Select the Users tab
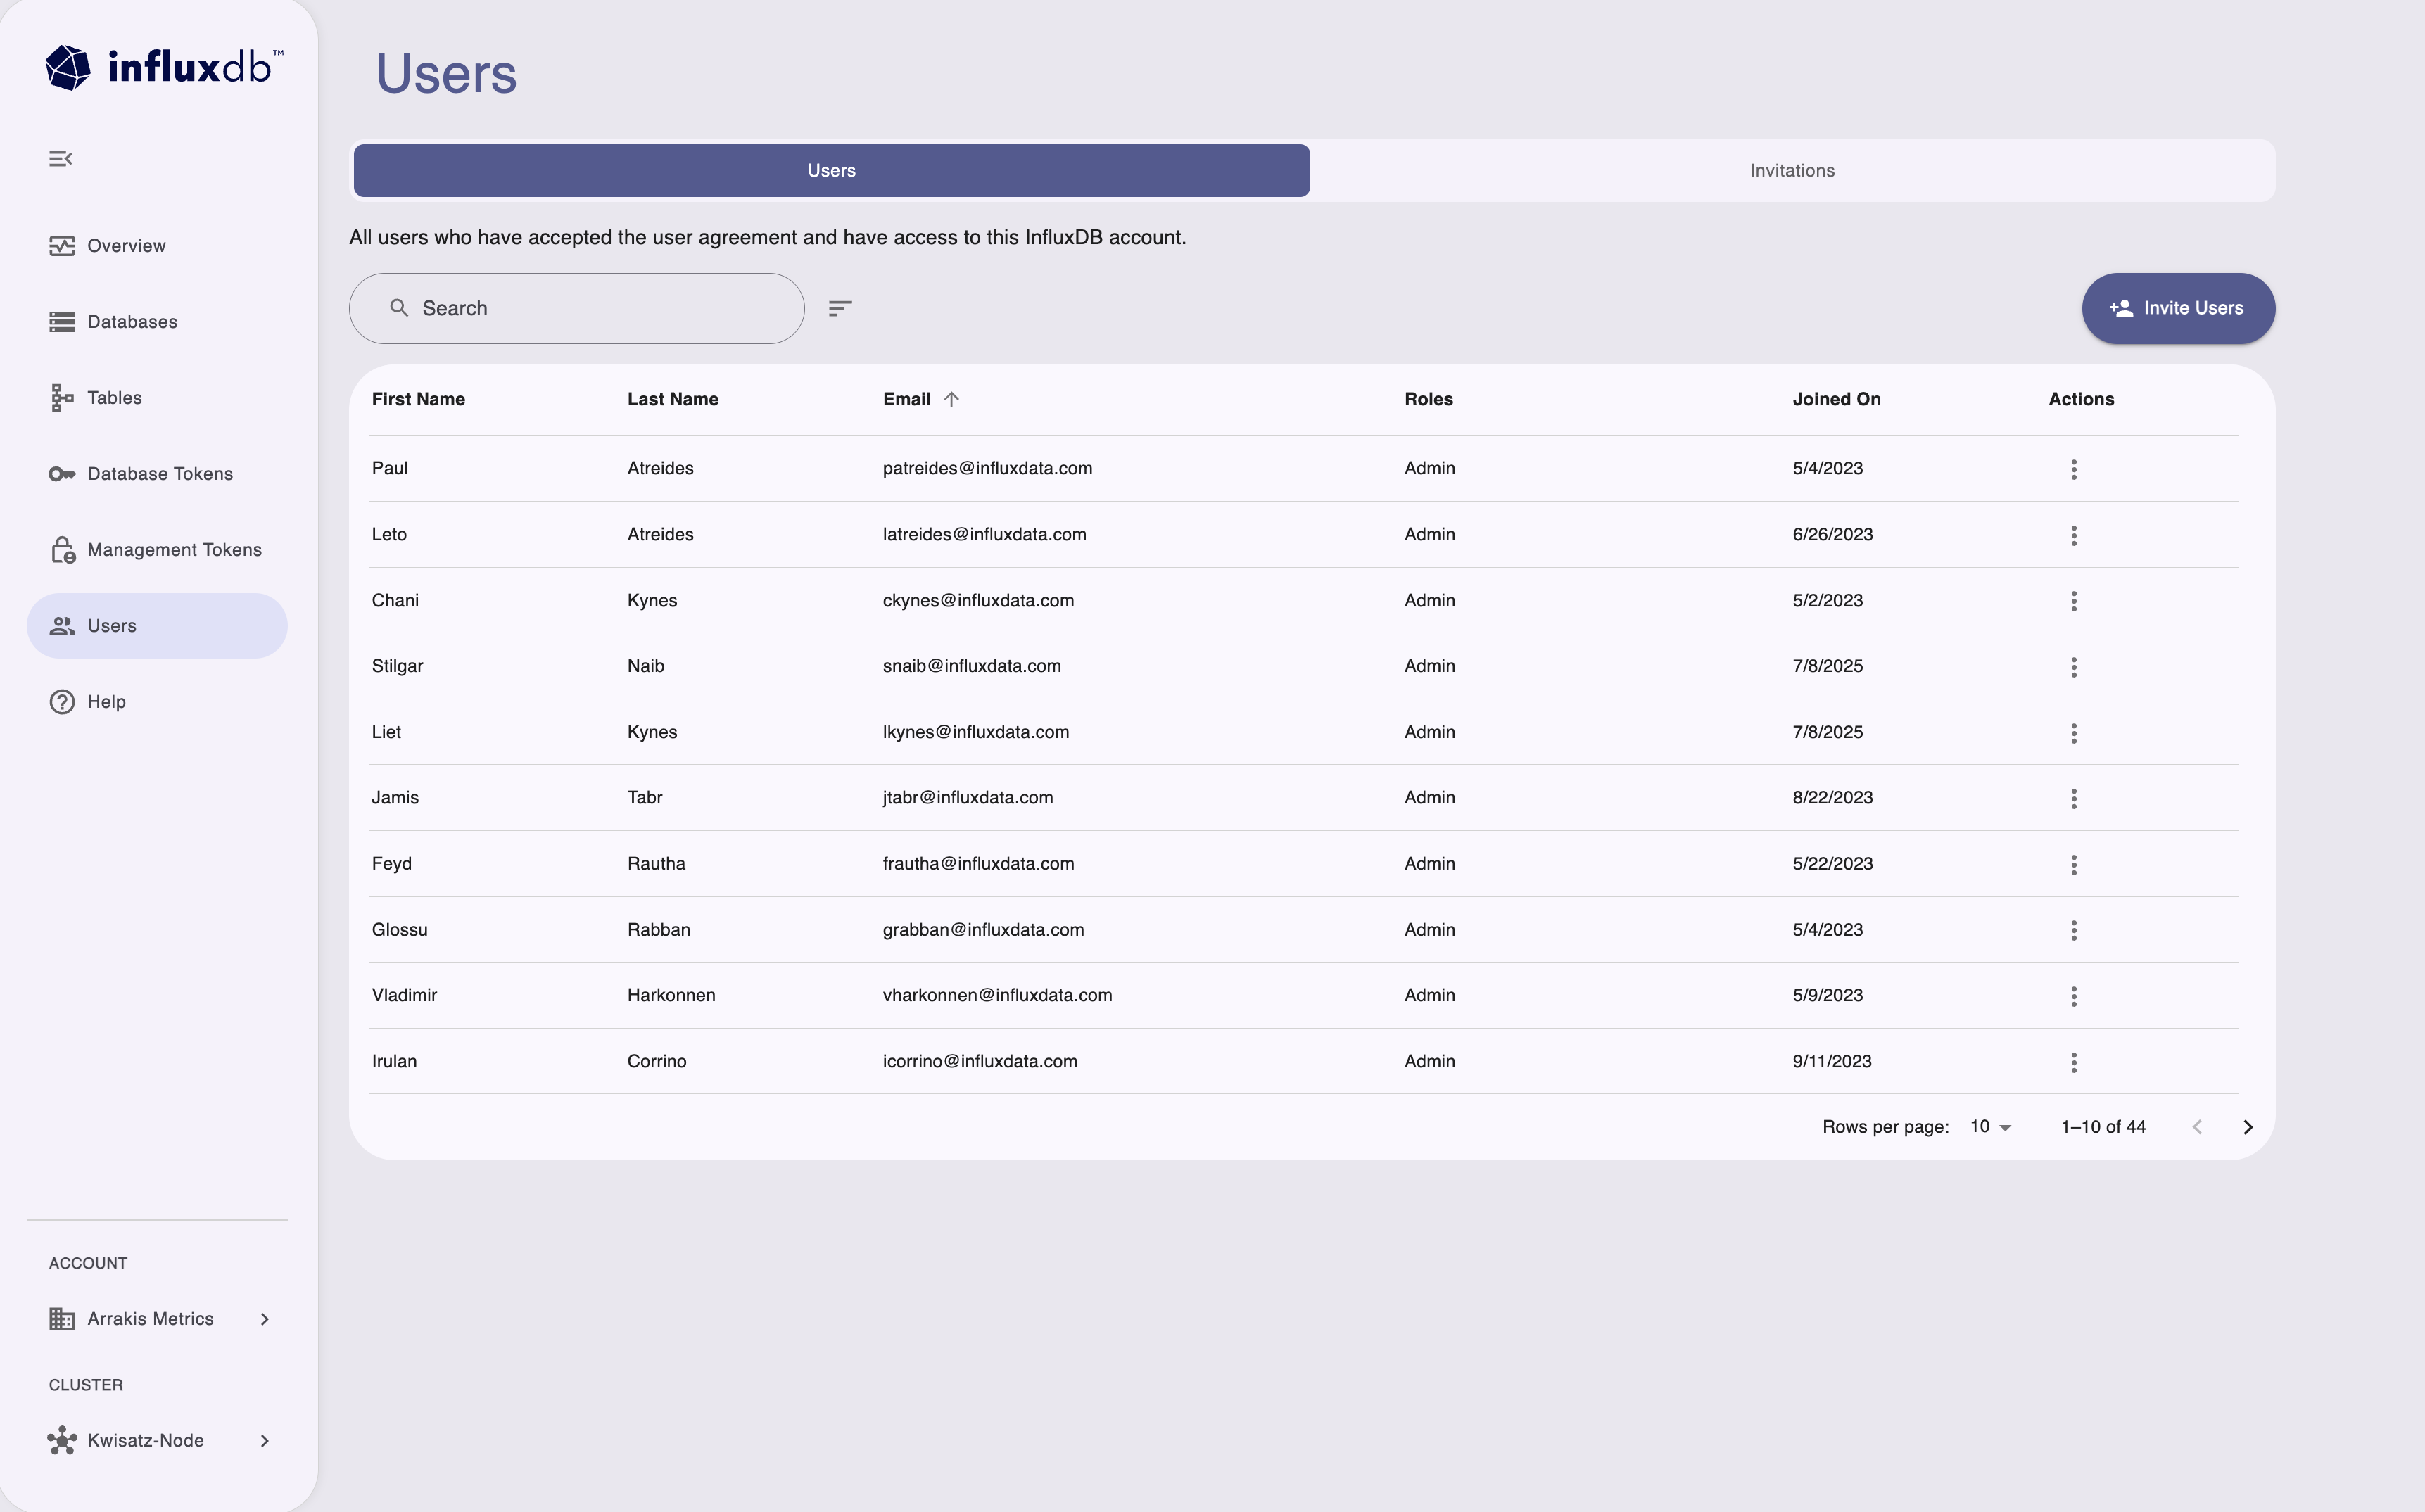This screenshot has width=2425, height=1512. (x=830, y=170)
